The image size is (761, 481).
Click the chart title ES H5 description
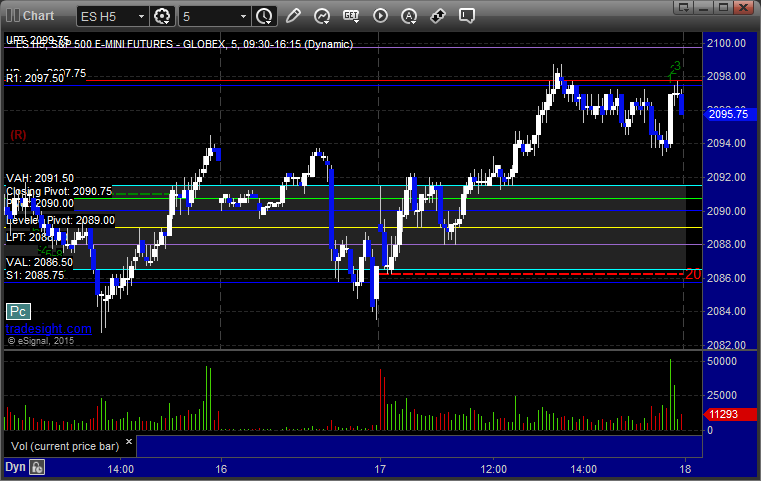(x=184, y=44)
